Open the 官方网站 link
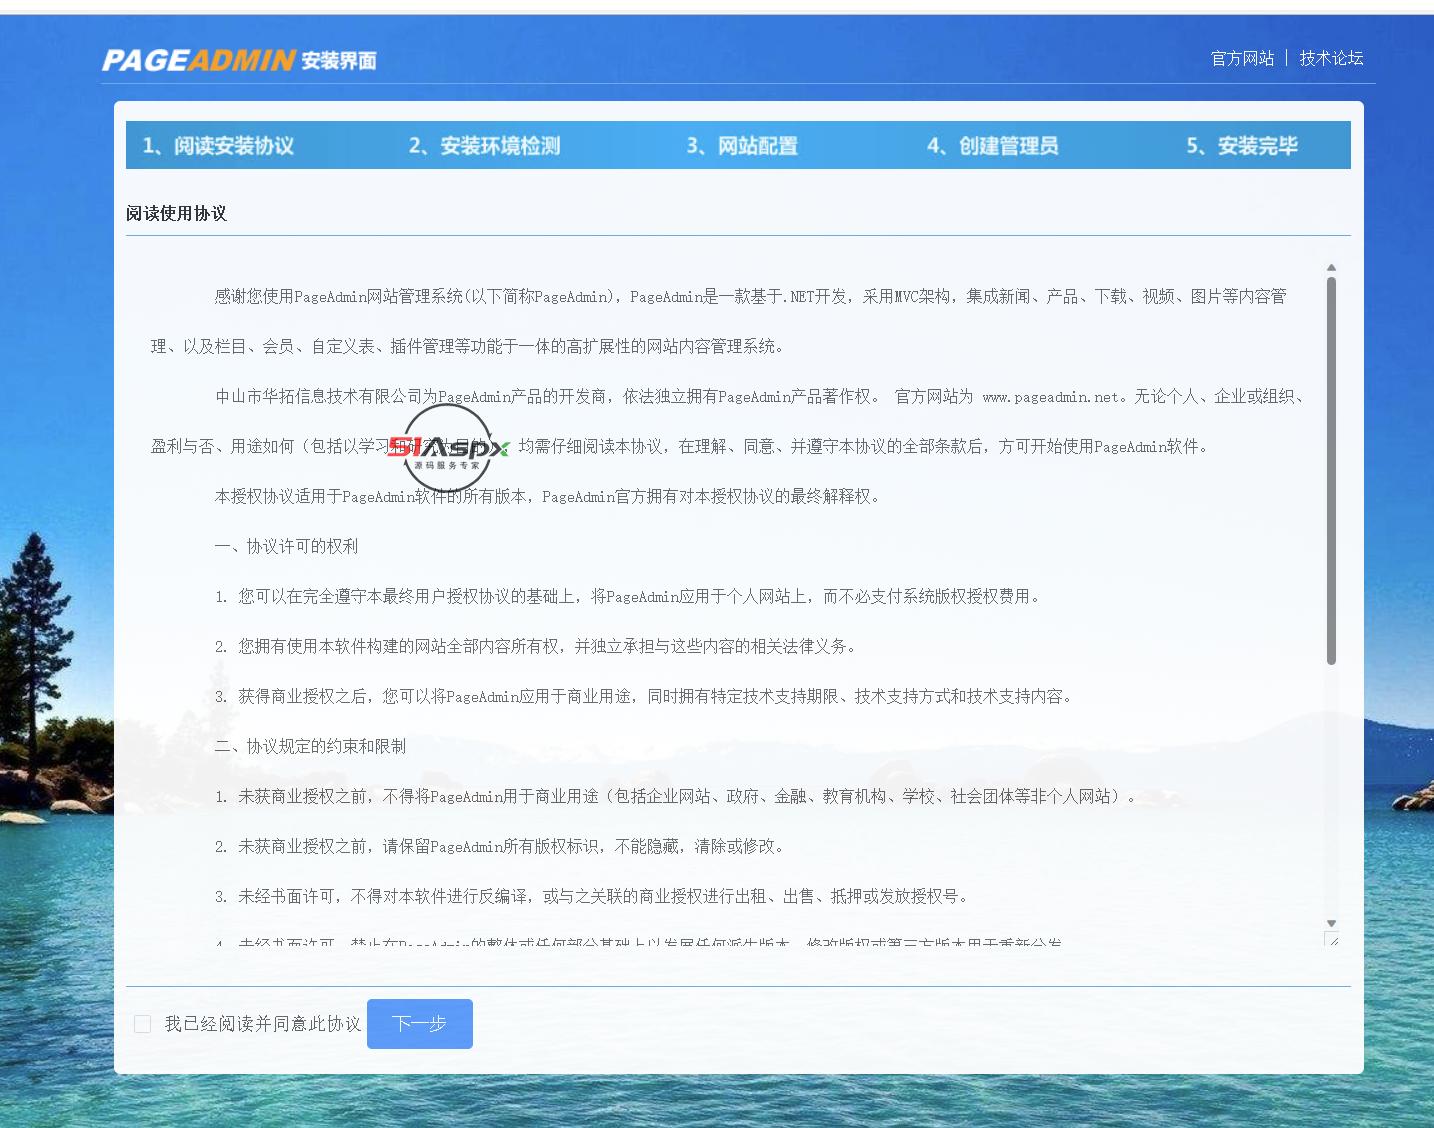This screenshot has height=1128, width=1434. tap(1242, 58)
